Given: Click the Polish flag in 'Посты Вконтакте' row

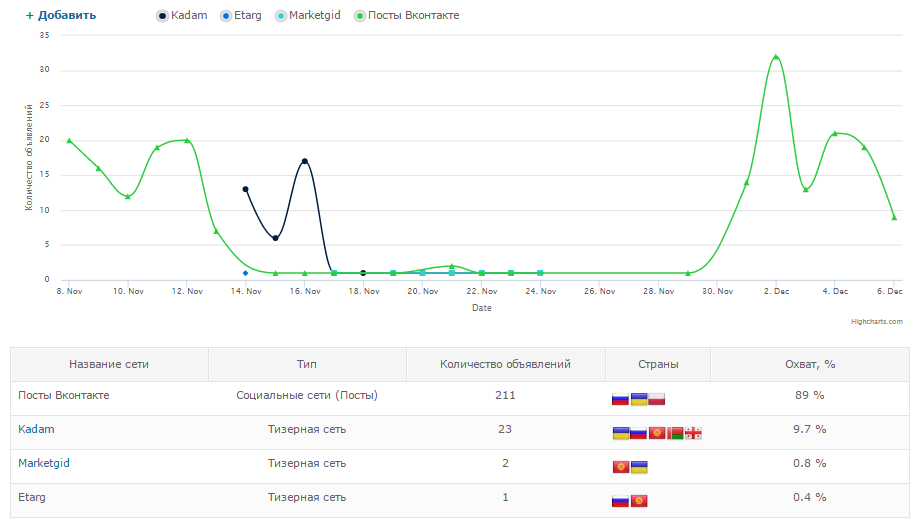Looking at the screenshot, I should tap(656, 400).
